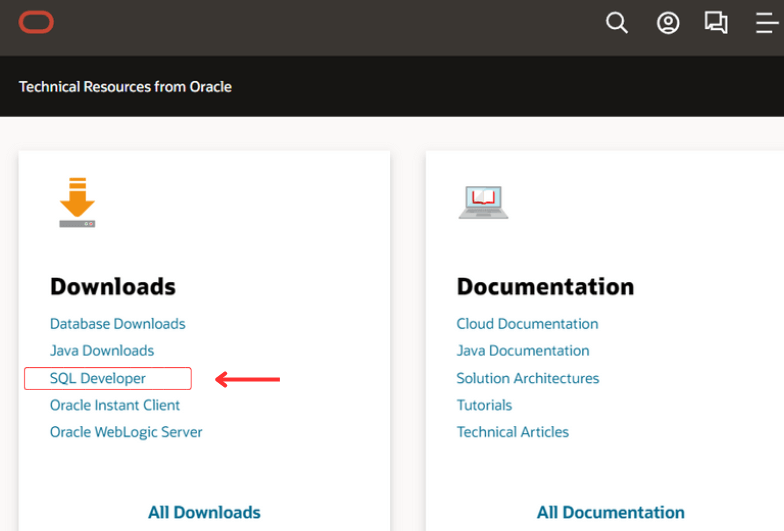Open Java Documentation link
Image resolution: width=784 pixels, height=531 pixels.
click(522, 350)
